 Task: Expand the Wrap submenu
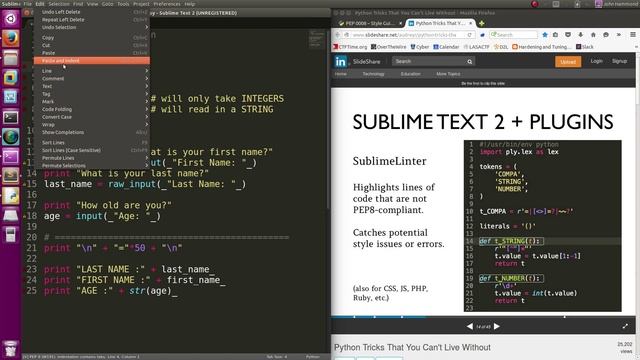(x=92, y=124)
